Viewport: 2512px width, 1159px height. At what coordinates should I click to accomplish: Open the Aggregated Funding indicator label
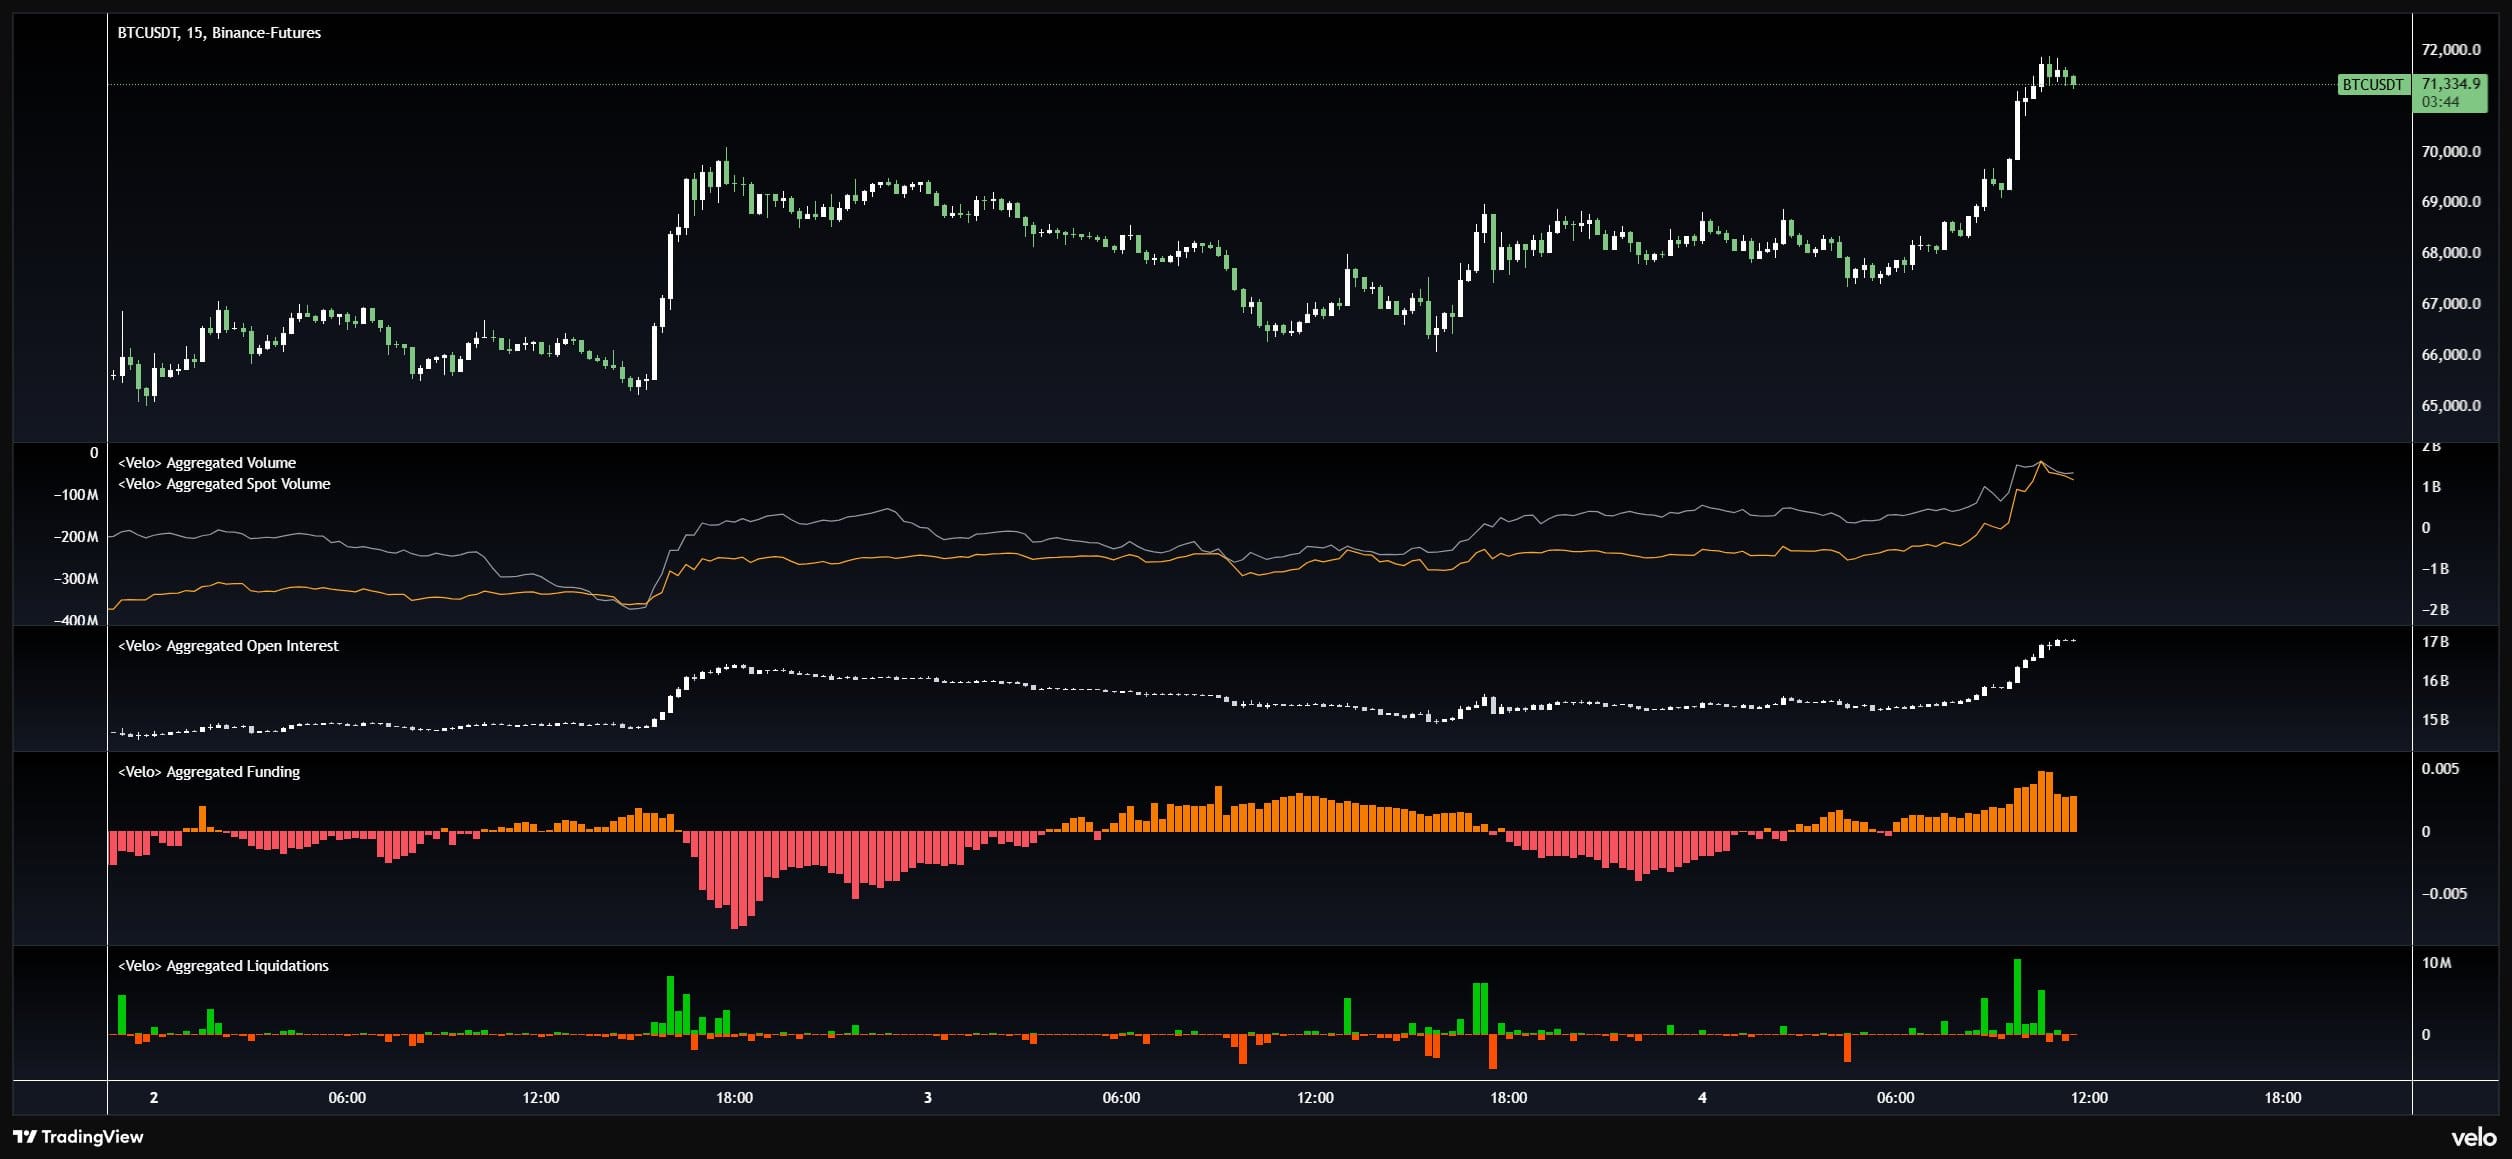click(x=209, y=772)
